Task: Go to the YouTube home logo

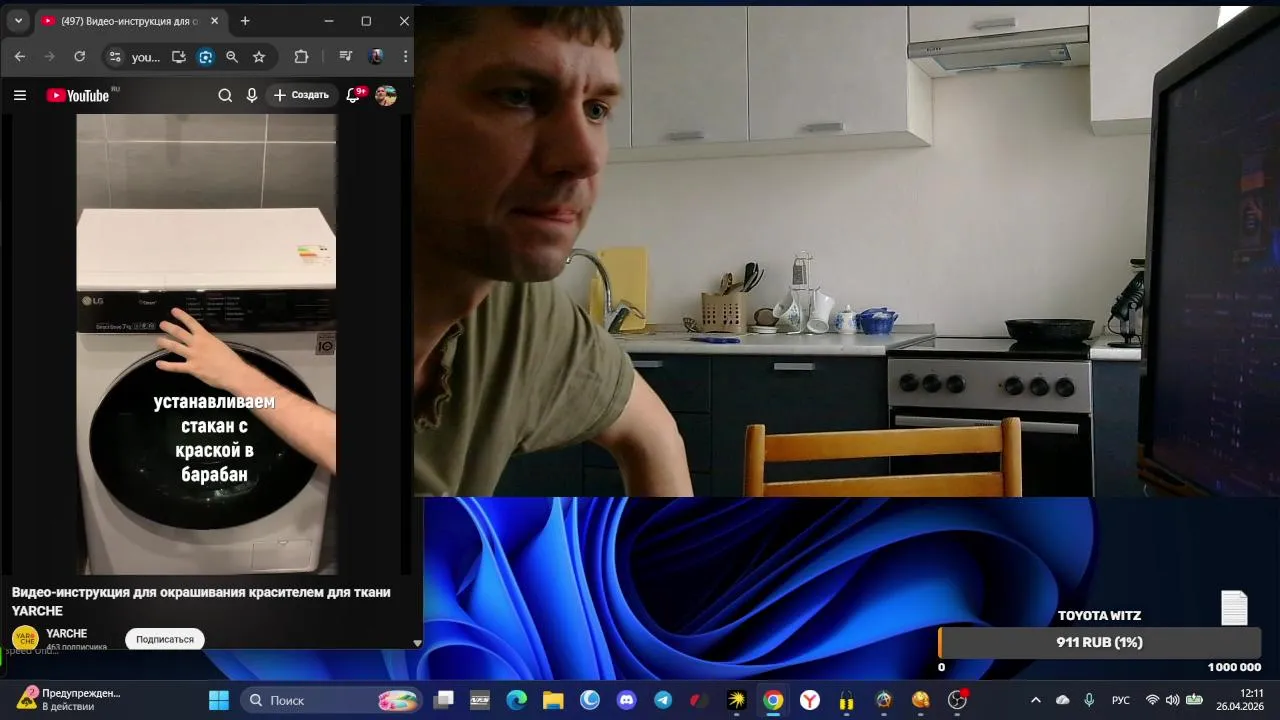Action: (x=78, y=95)
